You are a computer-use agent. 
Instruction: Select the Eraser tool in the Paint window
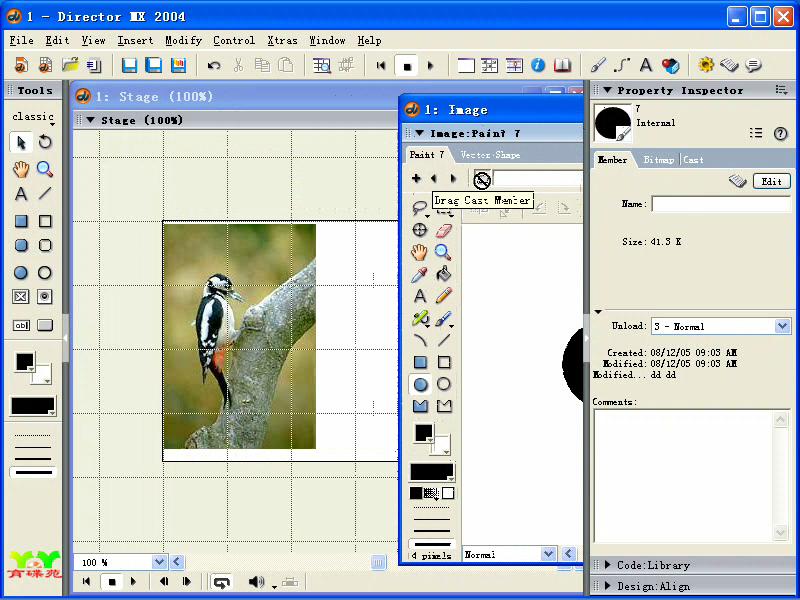[x=444, y=230]
